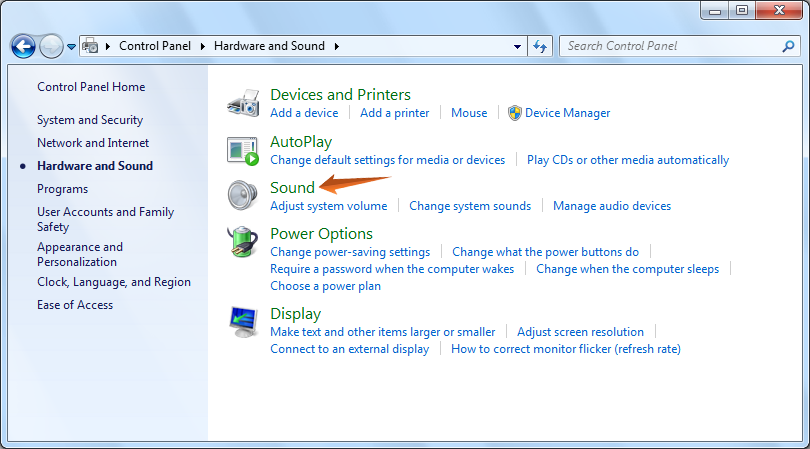This screenshot has width=810, height=449.
Task: Minimize the Control Panel window
Action: click(x=715, y=10)
